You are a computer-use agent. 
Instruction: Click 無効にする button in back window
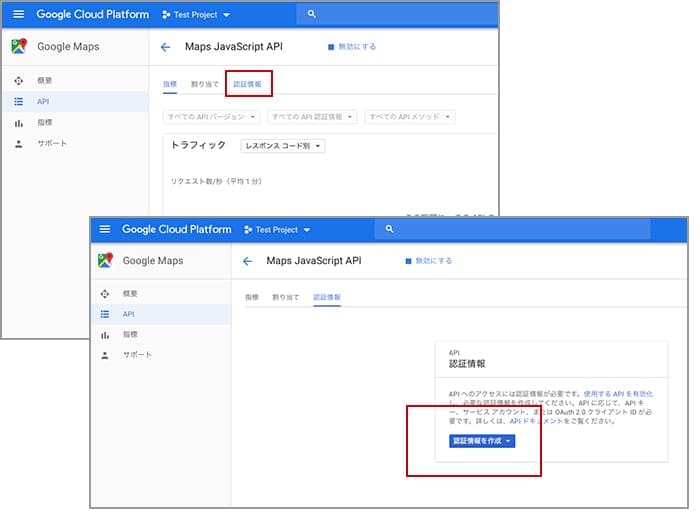tap(352, 47)
